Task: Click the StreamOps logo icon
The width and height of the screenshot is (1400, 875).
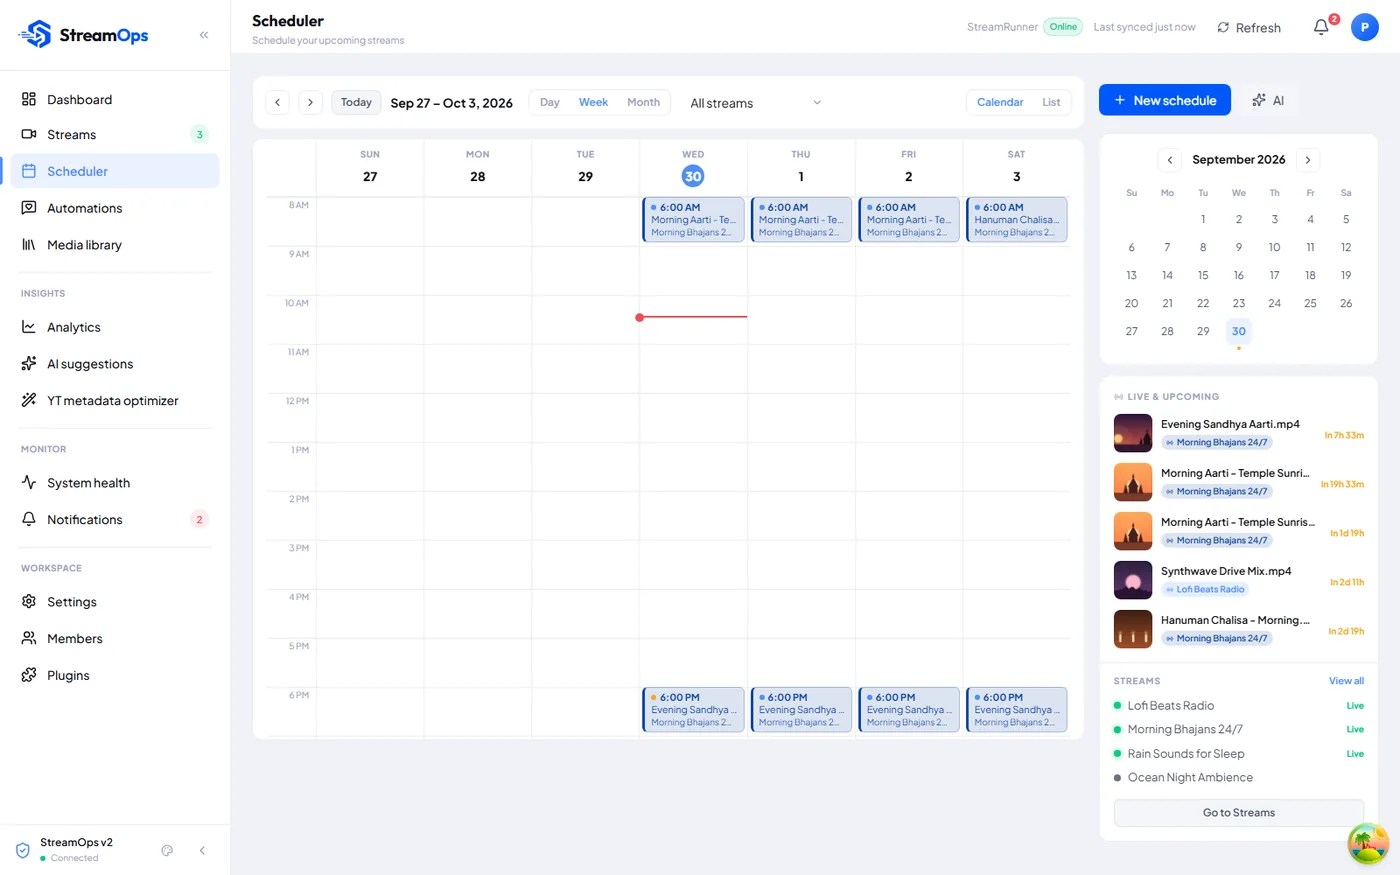Action: [x=35, y=35]
